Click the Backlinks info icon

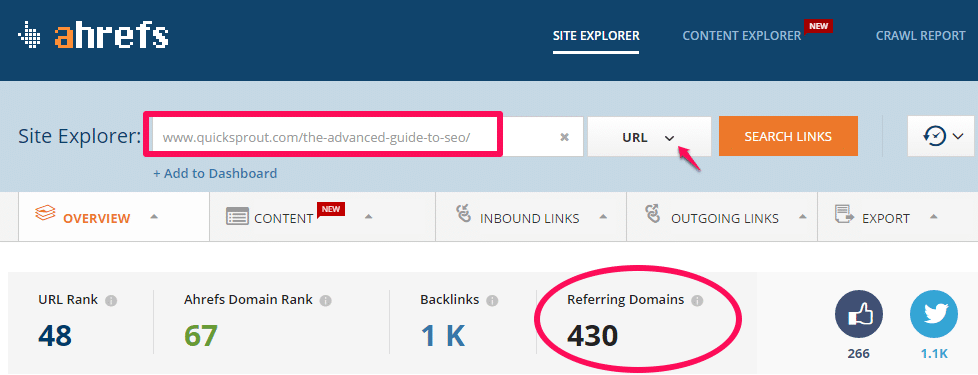492,301
